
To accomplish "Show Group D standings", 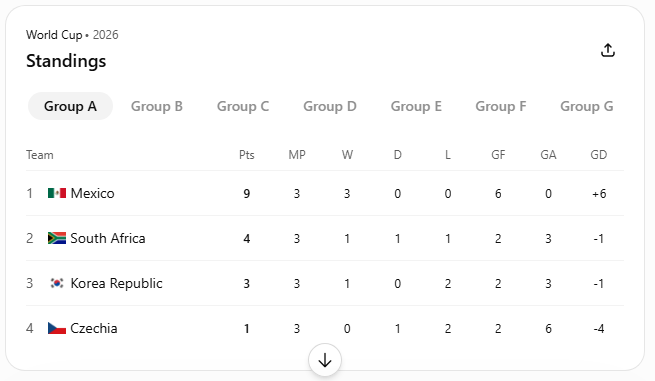I will click(x=330, y=106).
